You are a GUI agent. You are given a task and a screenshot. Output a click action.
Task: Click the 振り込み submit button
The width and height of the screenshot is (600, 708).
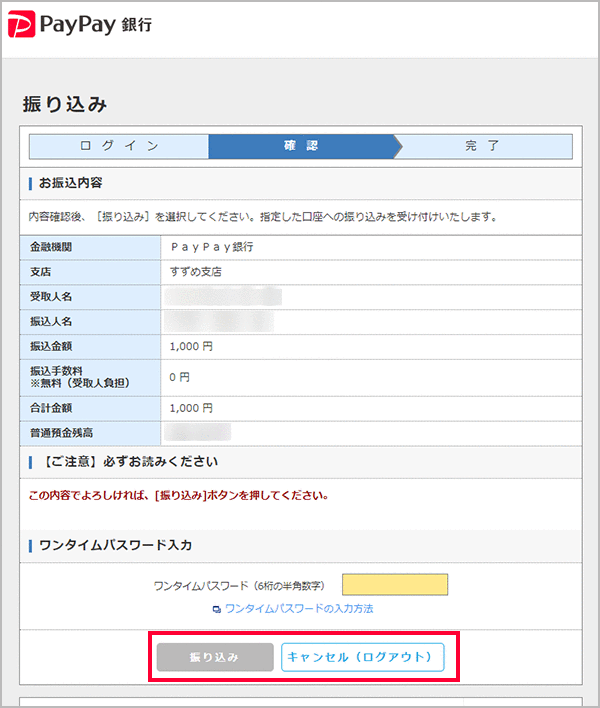click(215, 657)
